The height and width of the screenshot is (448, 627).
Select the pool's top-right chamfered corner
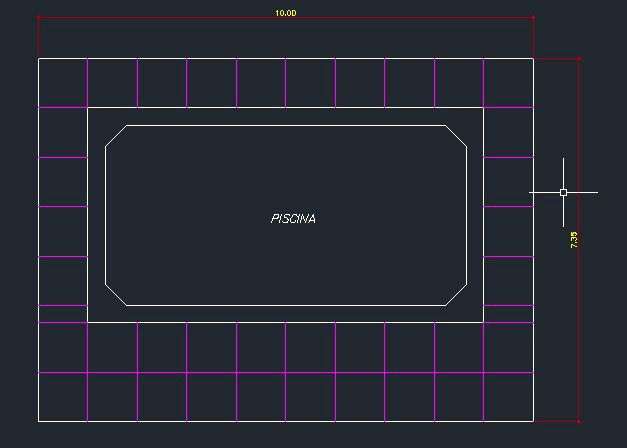[x=456, y=136]
